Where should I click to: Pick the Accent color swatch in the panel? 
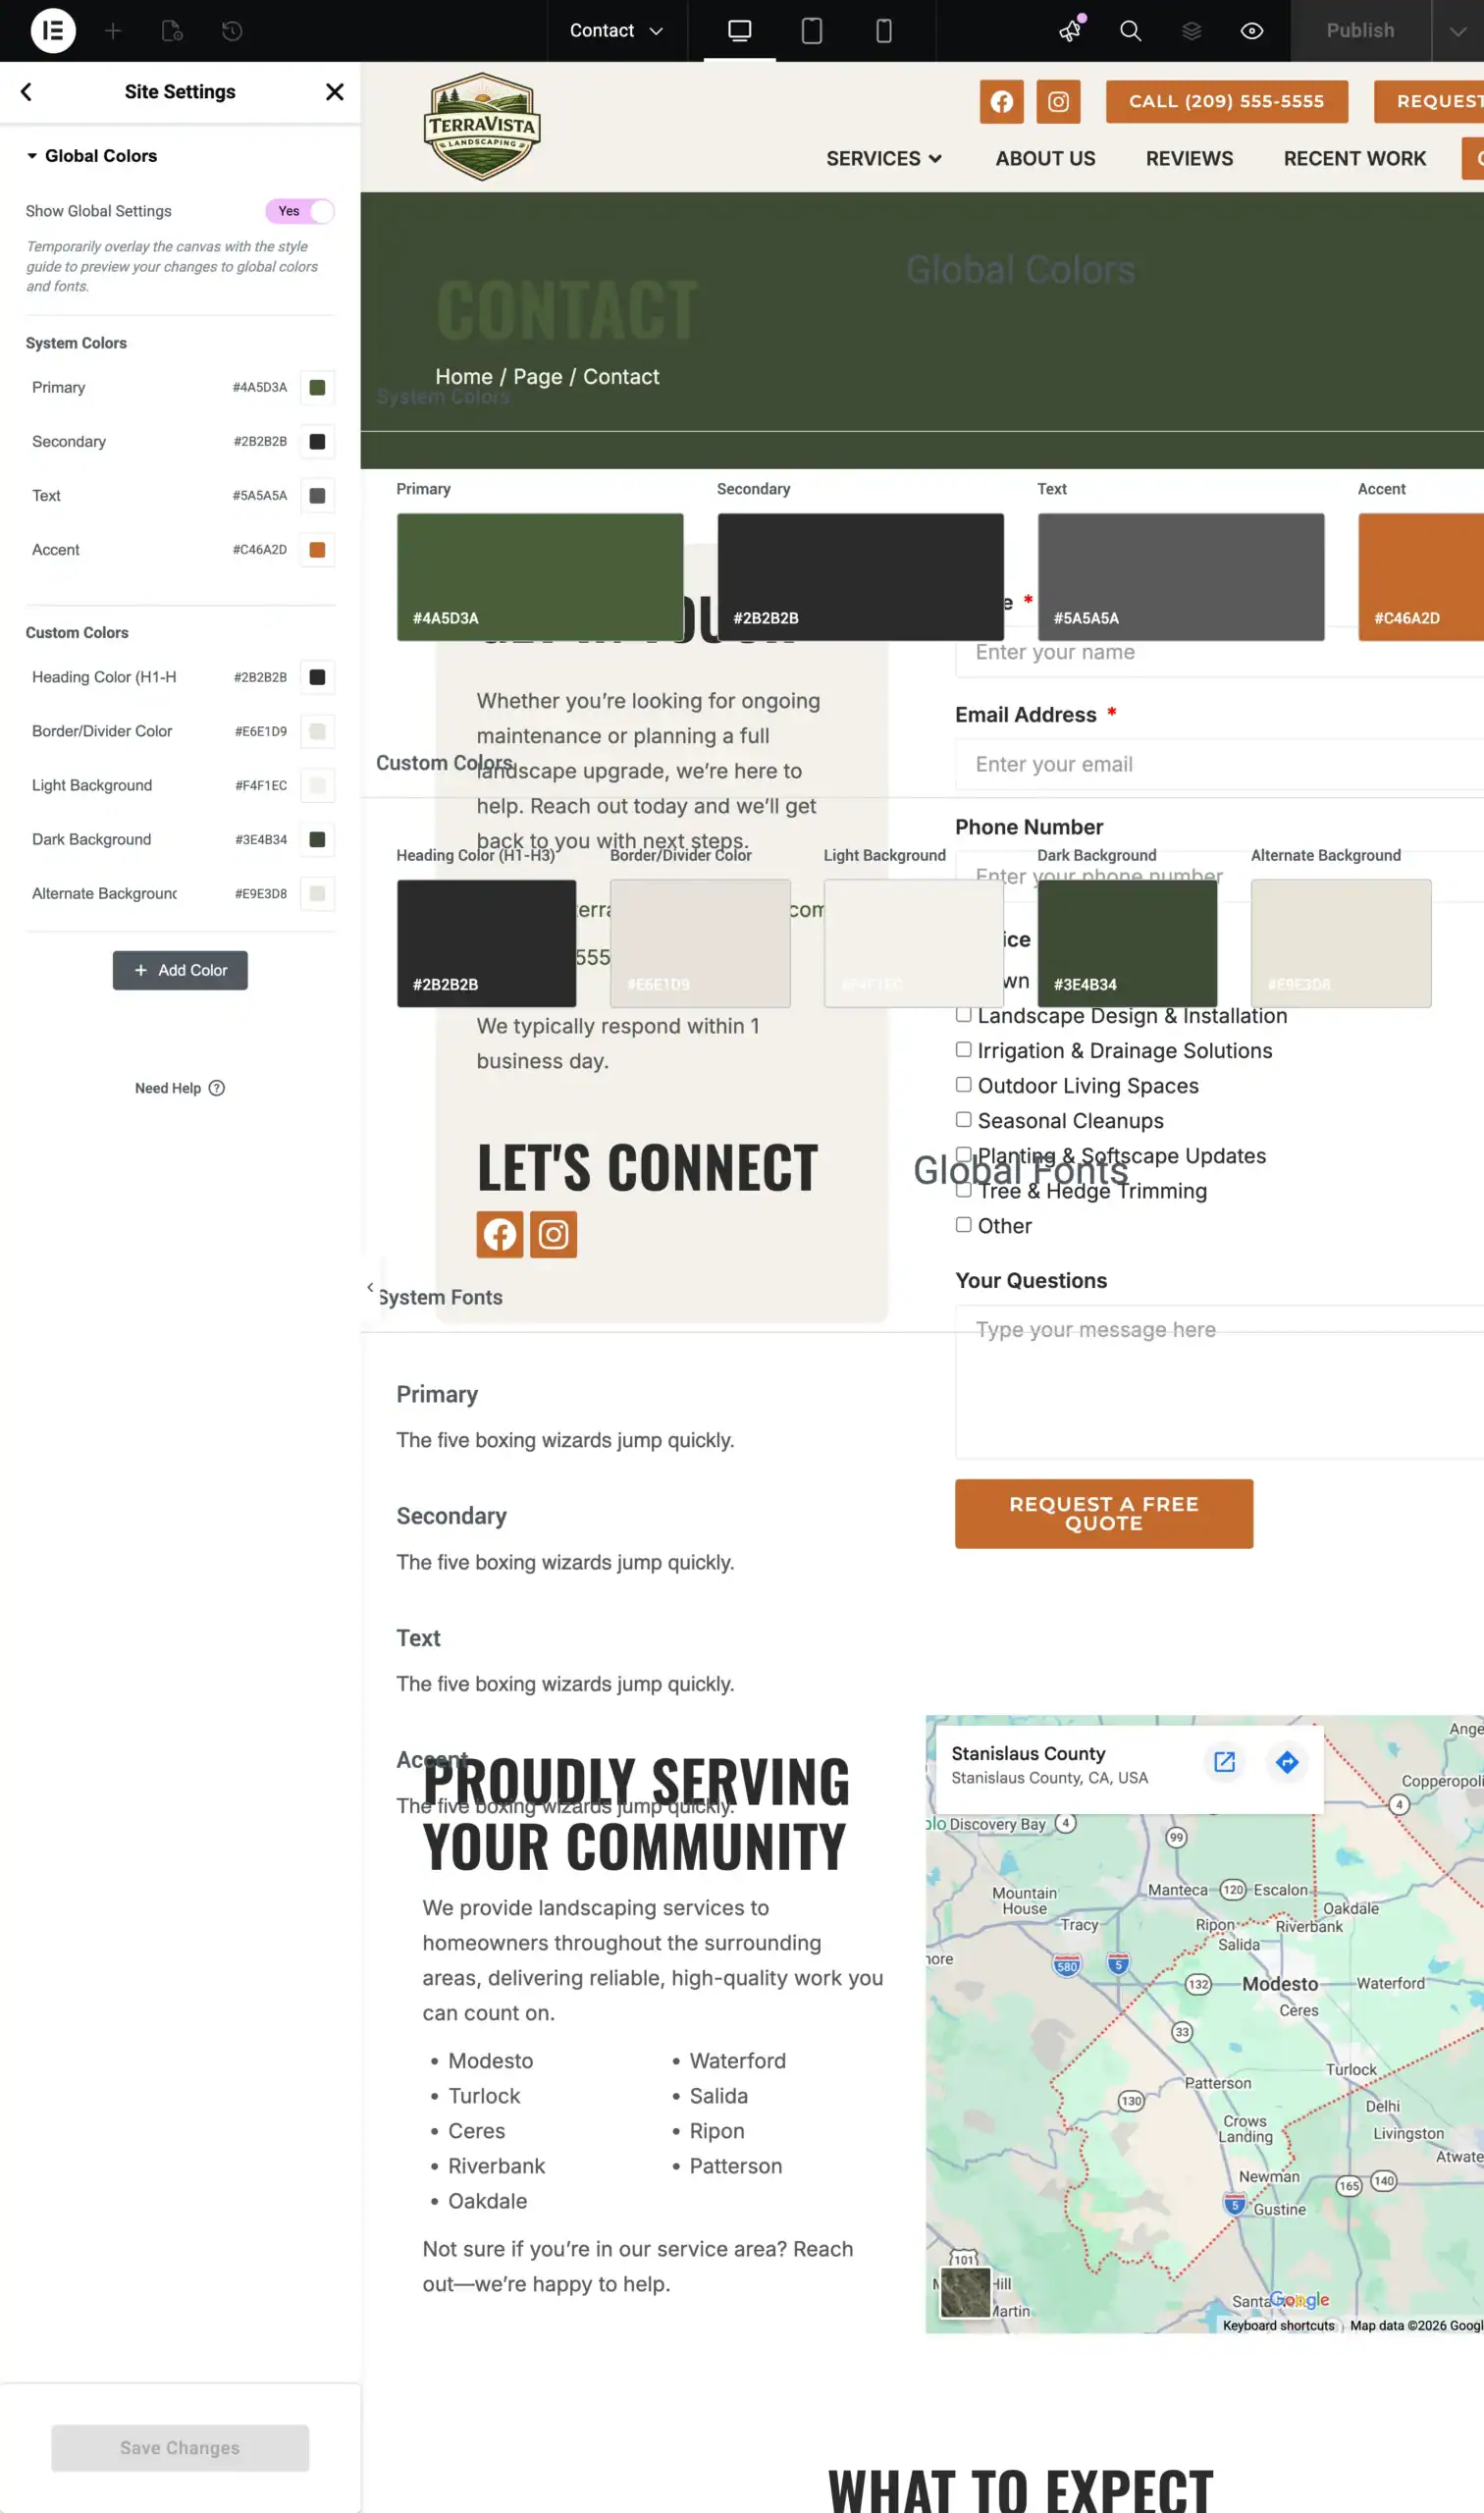click(317, 550)
